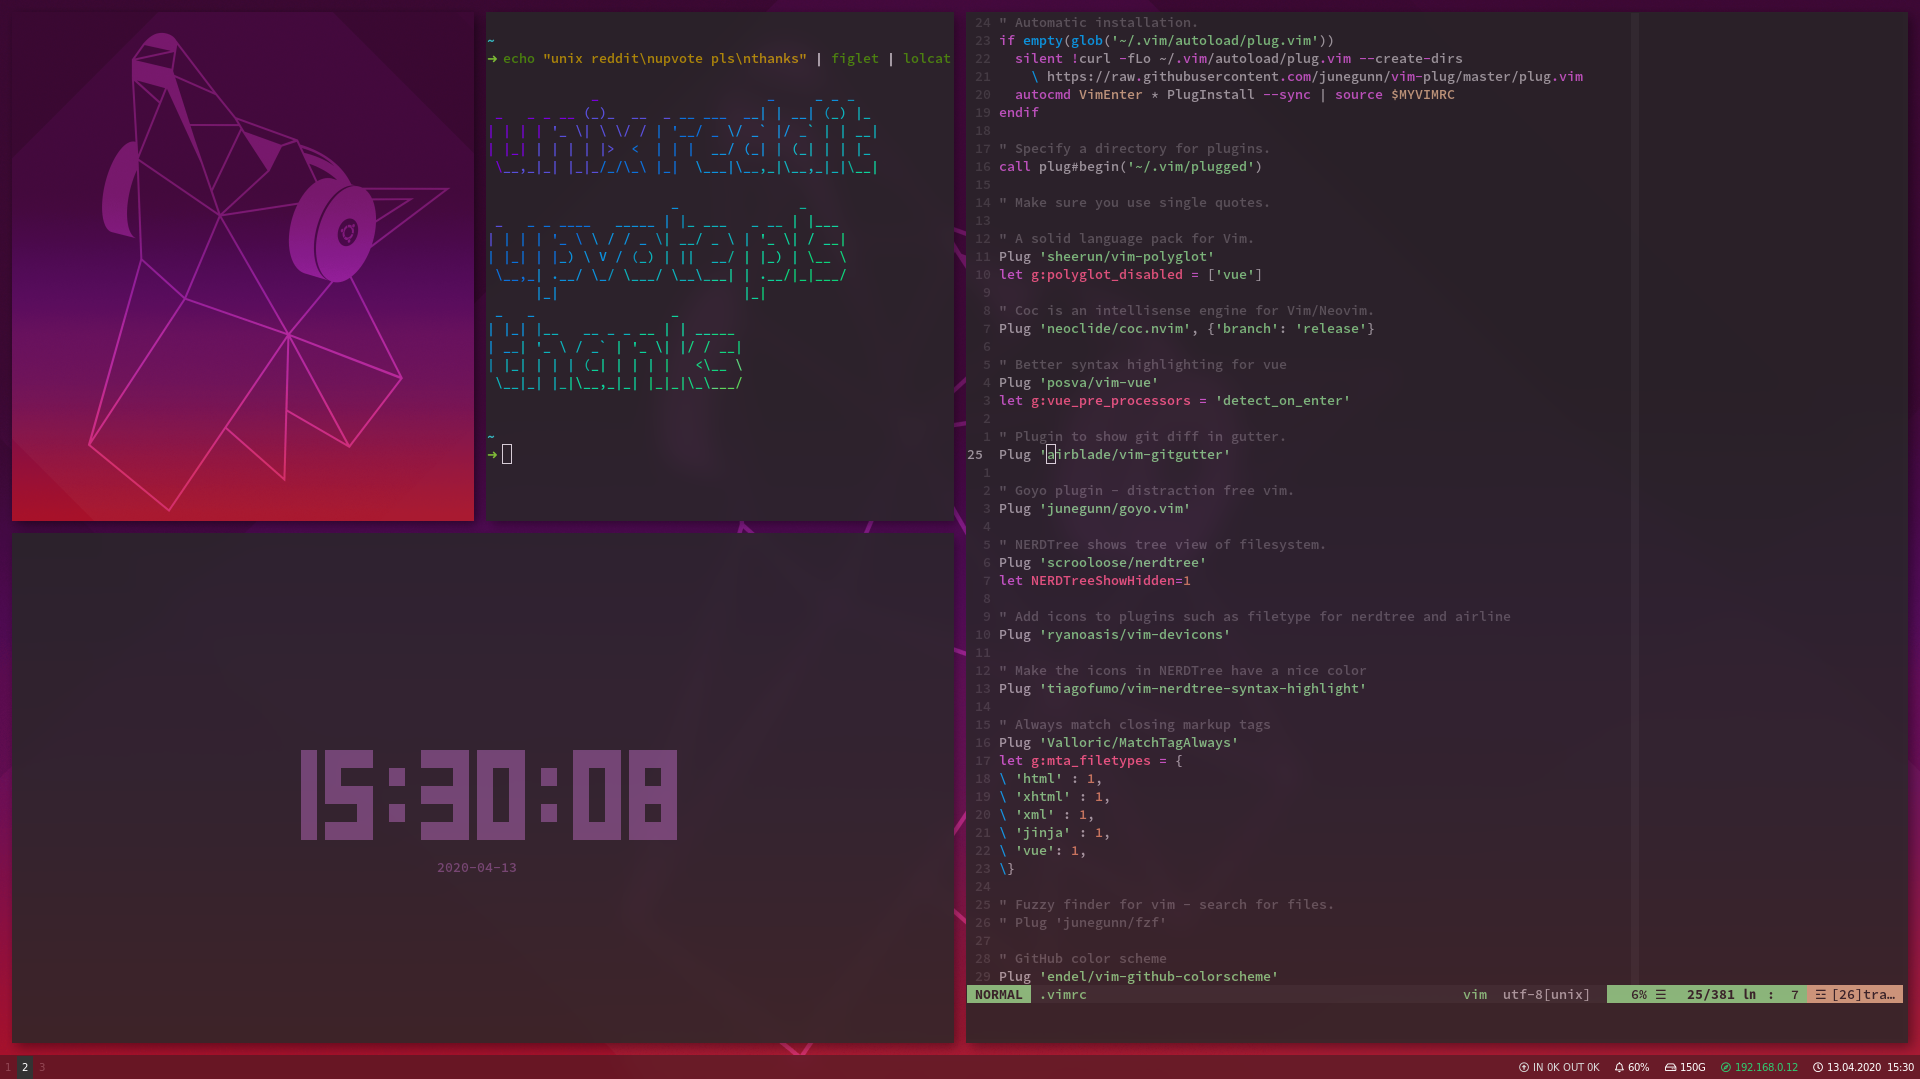Click the 6% file position indicator
The height and width of the screenshot is (1079, 1920).
pyautogui.click(x=1638, y=994)
